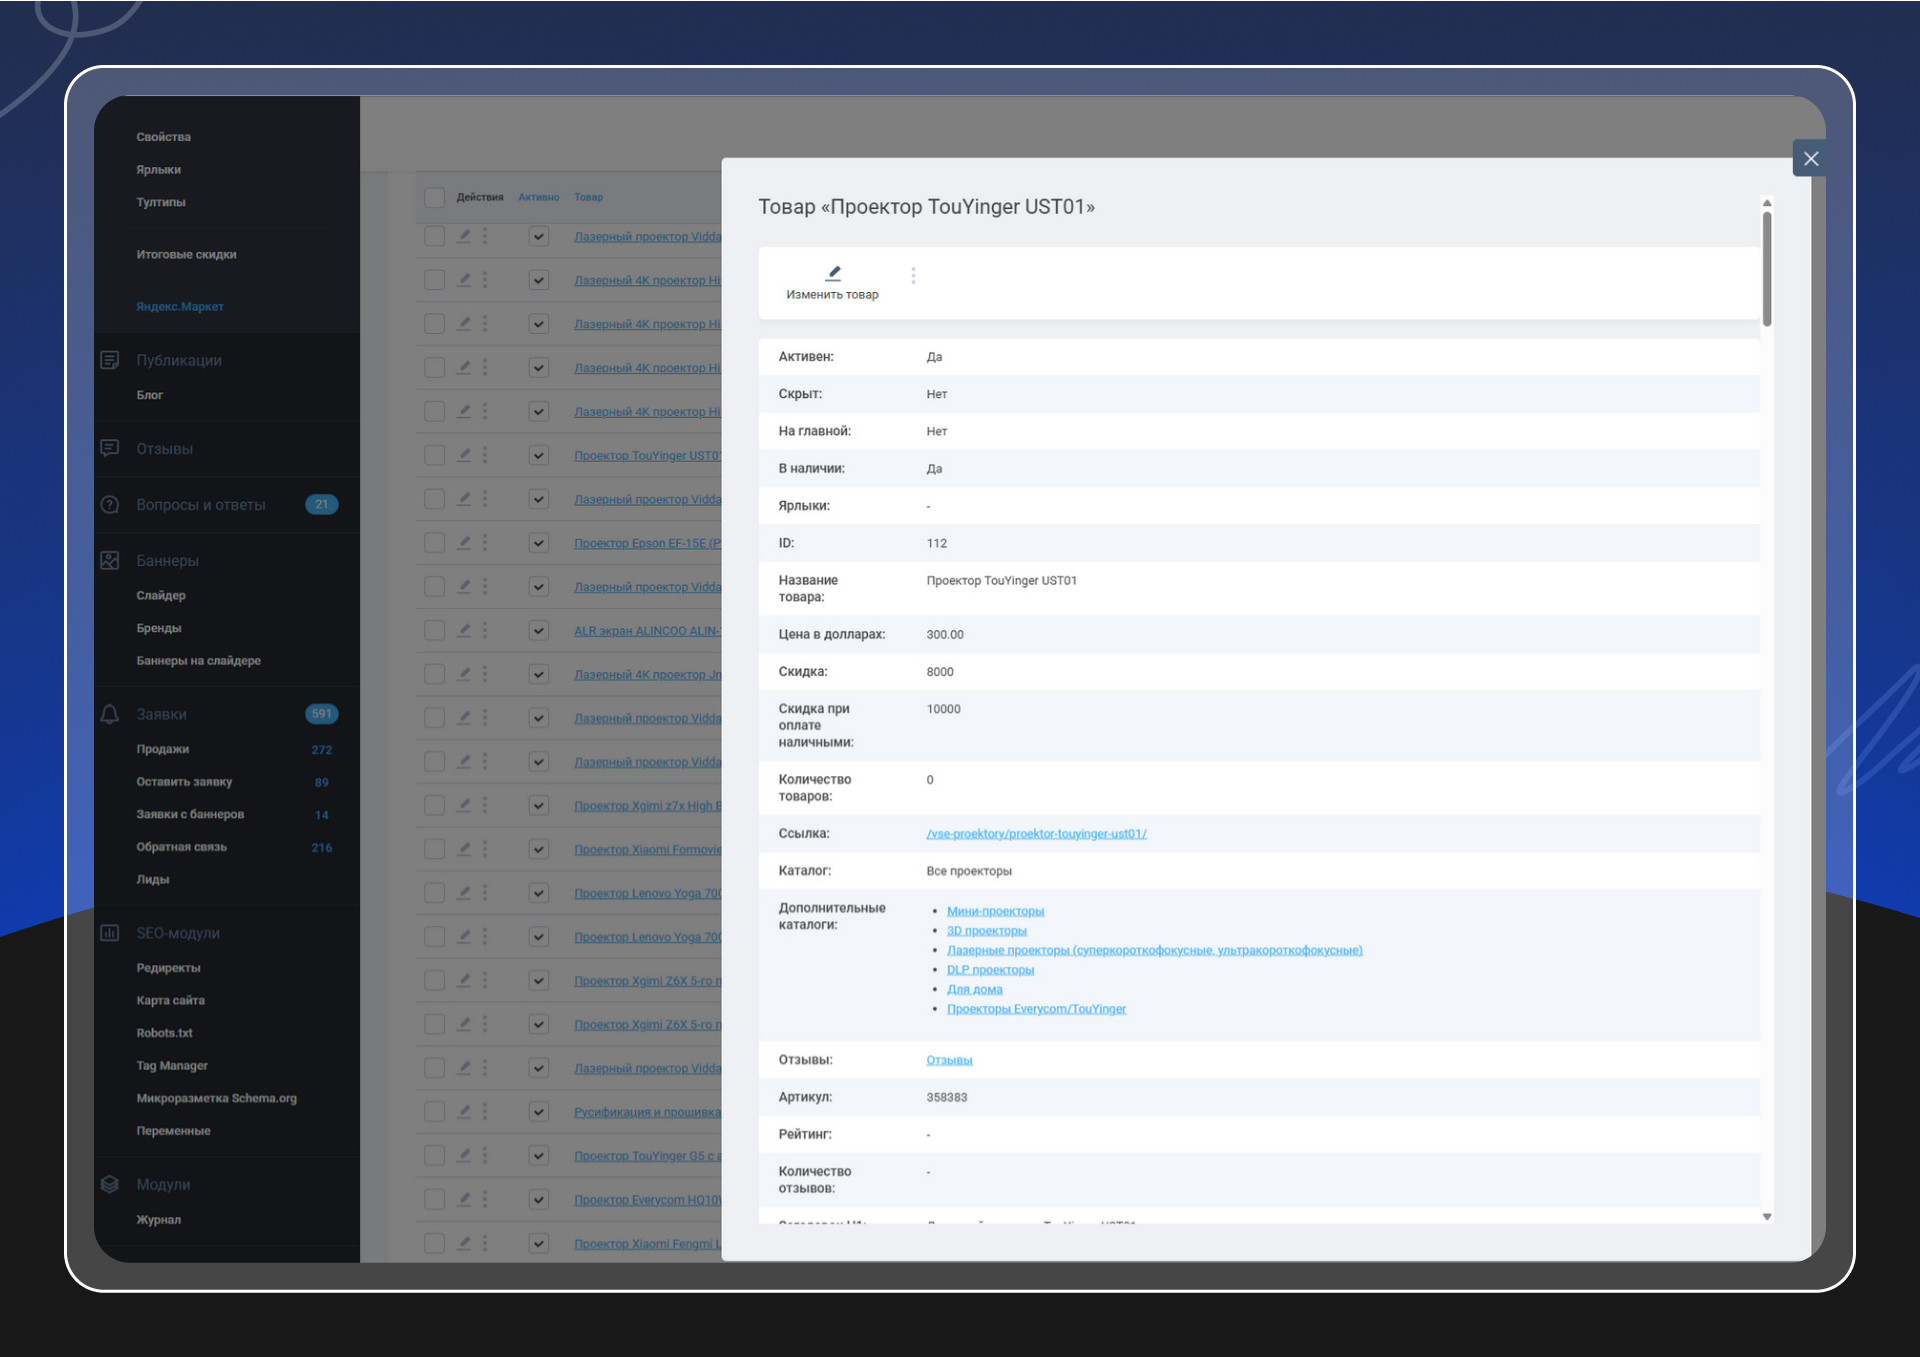The height and width of the screenshot is (1357, 1920).
Task: Close the product details dialog
Action: (x=1810, y=159)
